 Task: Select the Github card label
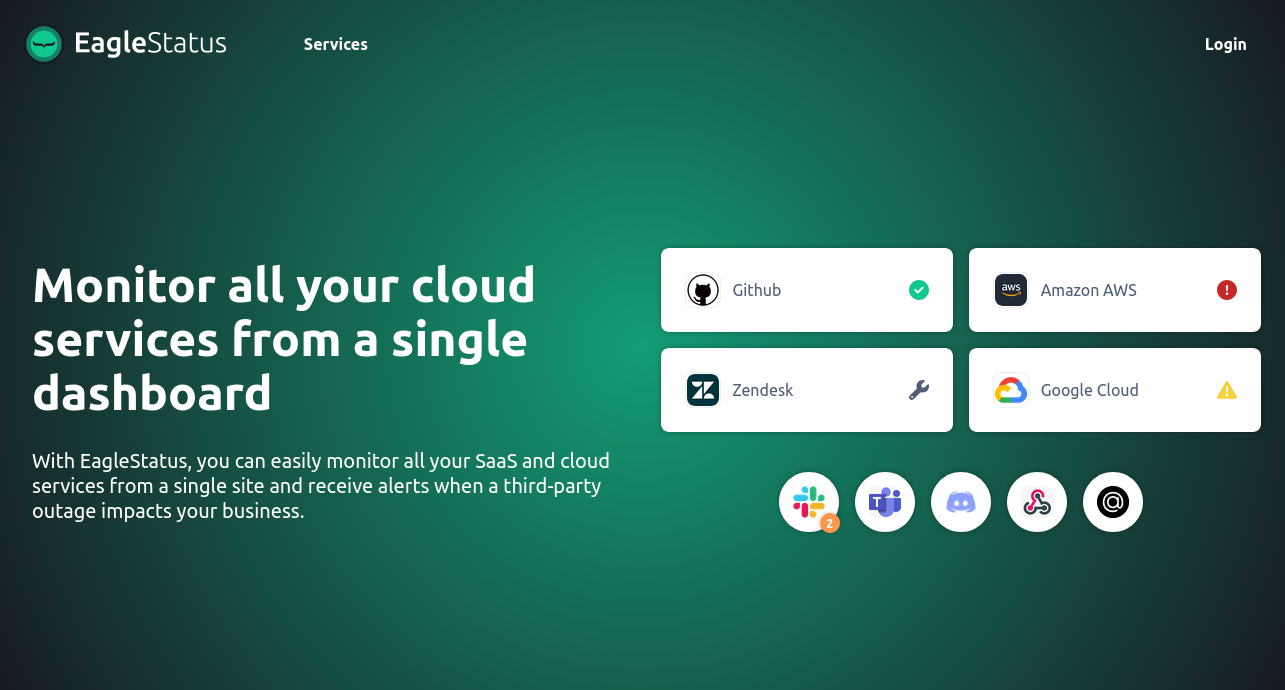[x=757, y=290]
